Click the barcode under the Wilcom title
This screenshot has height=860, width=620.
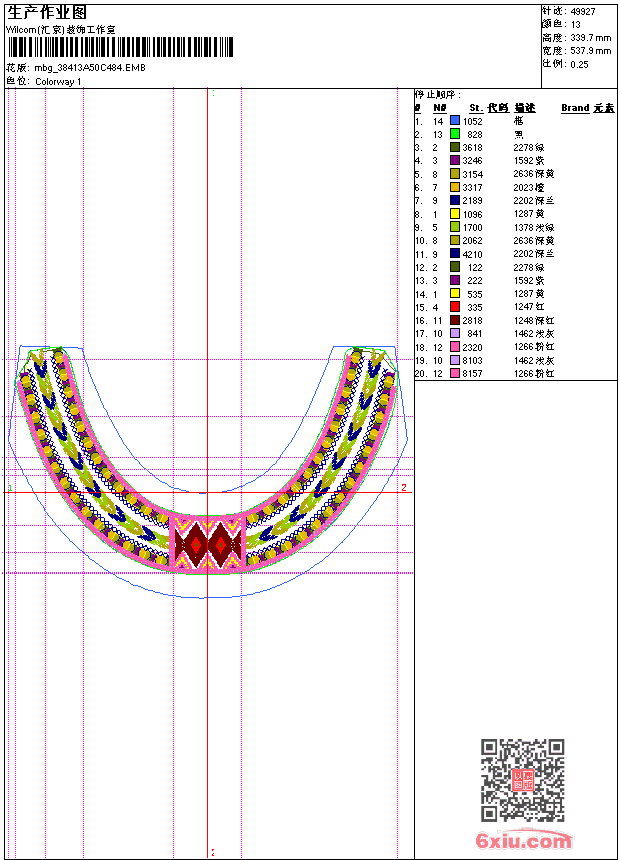pos(120,48)
